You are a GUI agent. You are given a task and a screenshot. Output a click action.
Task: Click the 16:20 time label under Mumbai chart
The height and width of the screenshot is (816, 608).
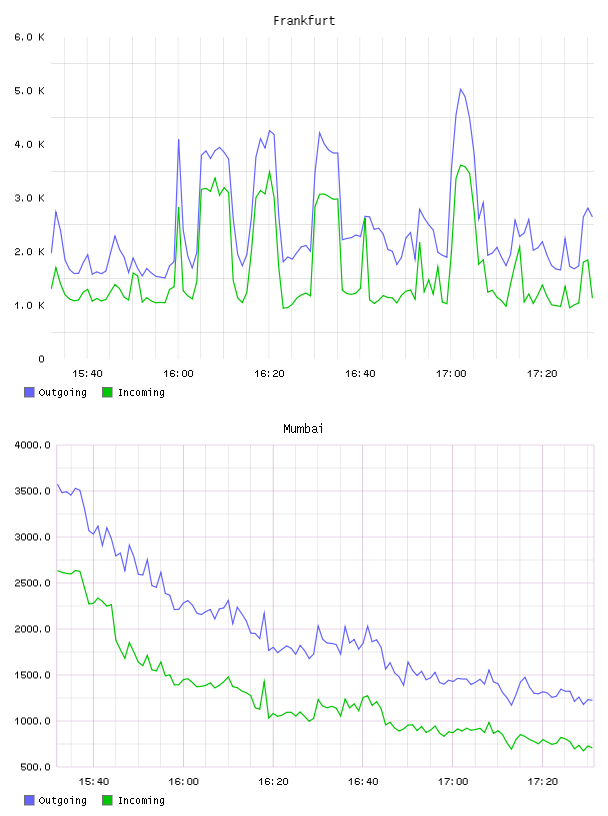pos(273,782)
